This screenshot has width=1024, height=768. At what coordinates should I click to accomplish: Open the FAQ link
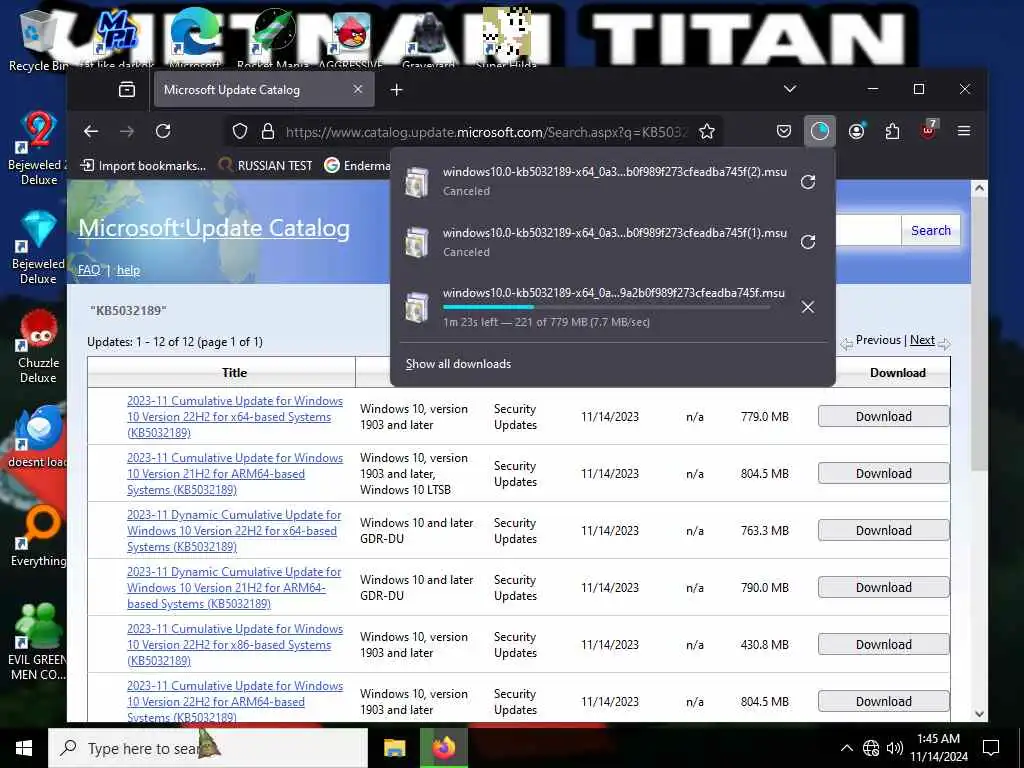(x=89, y=270)
